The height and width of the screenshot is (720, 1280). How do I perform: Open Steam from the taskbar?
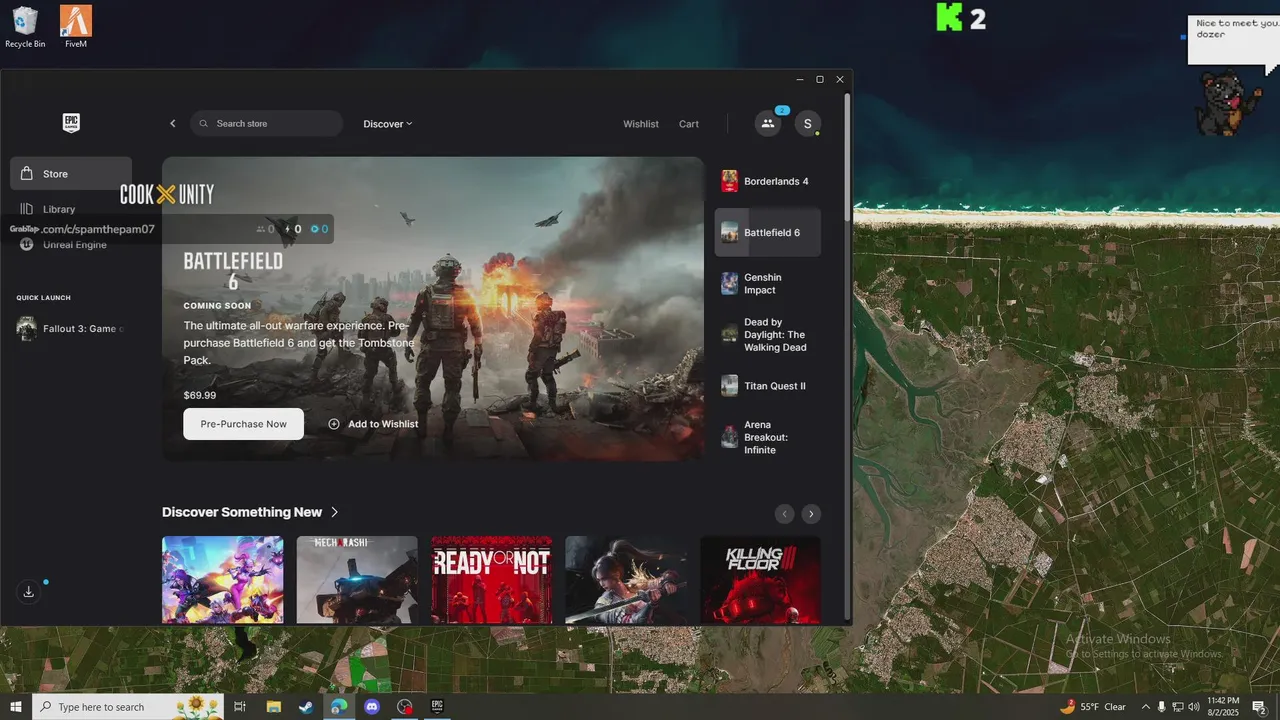point(305,707)
